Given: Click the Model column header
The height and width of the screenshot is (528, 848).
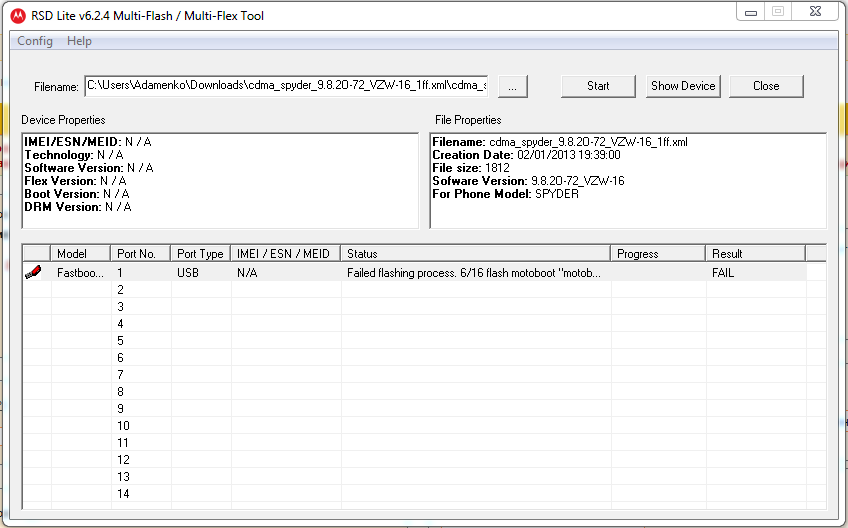Looking at the screenshot, I should tap(81, 254).
